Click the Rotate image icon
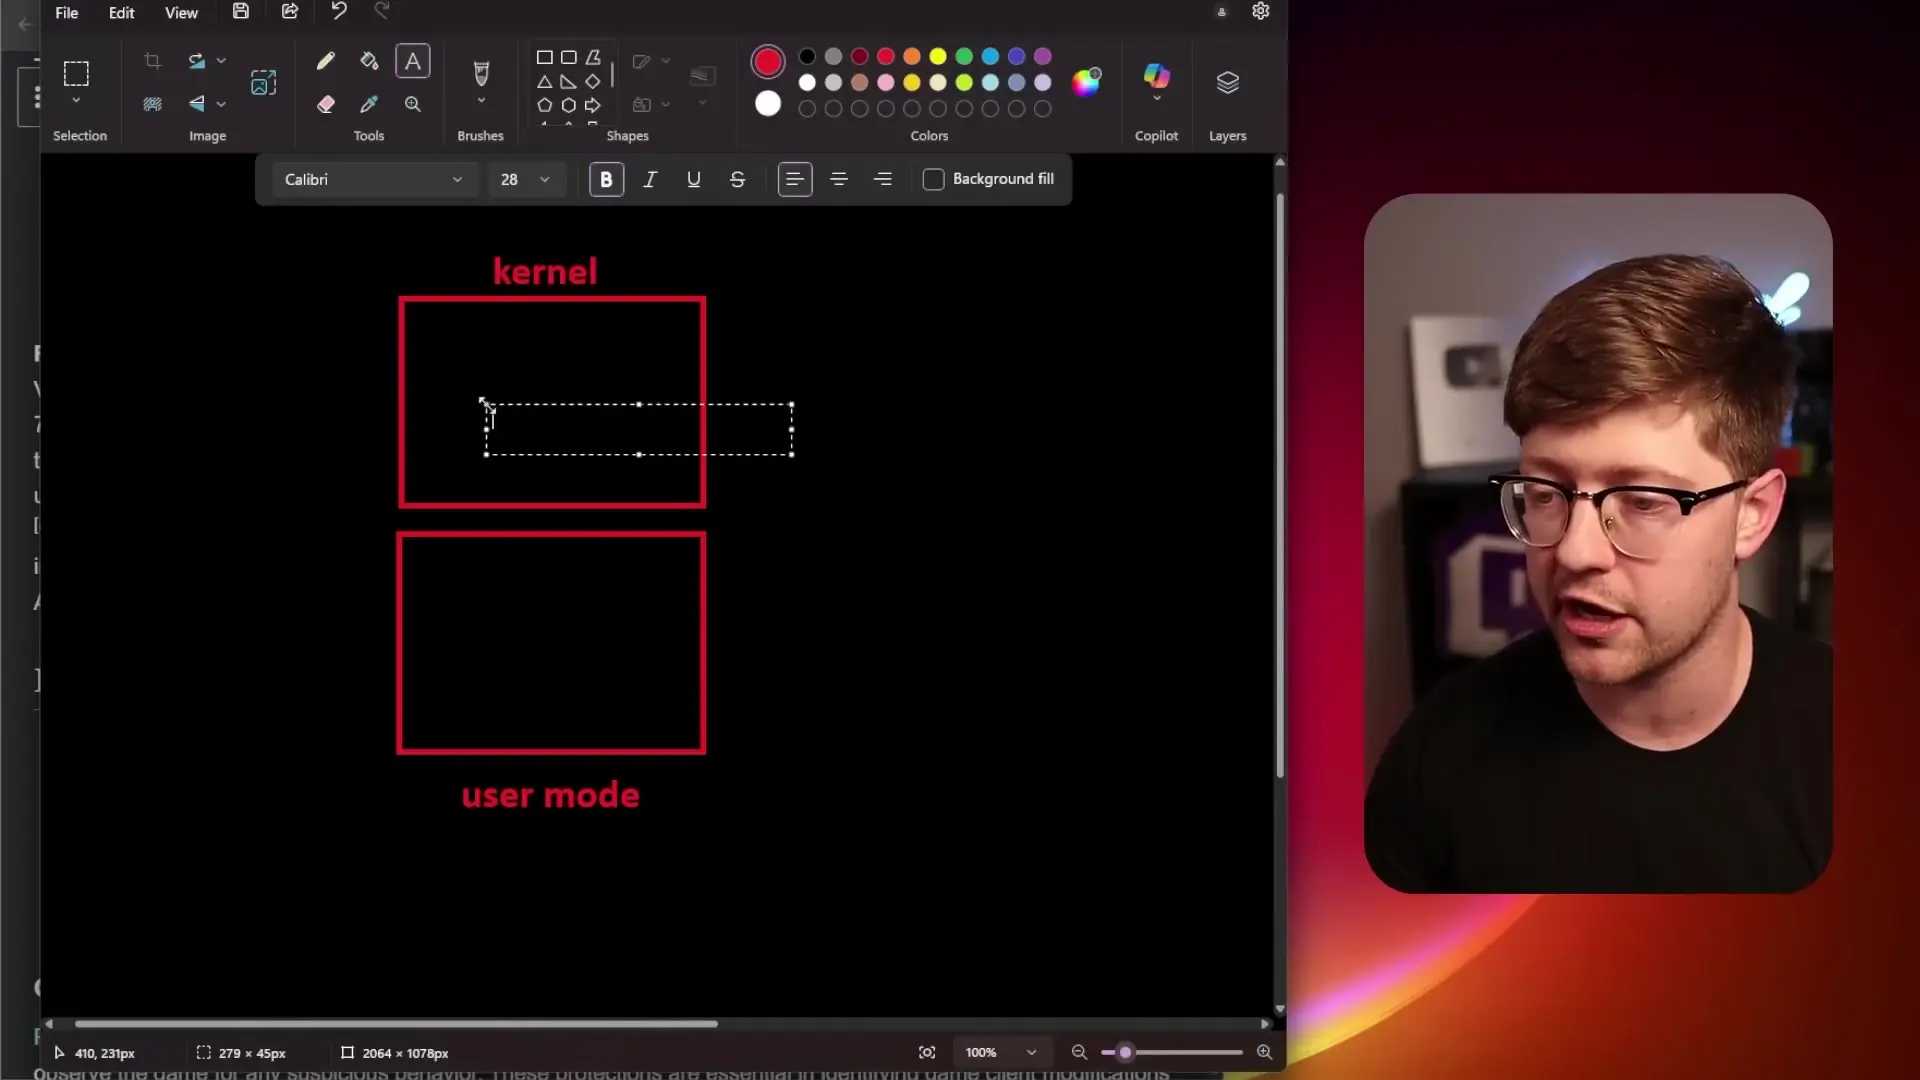 click(196, 61)
